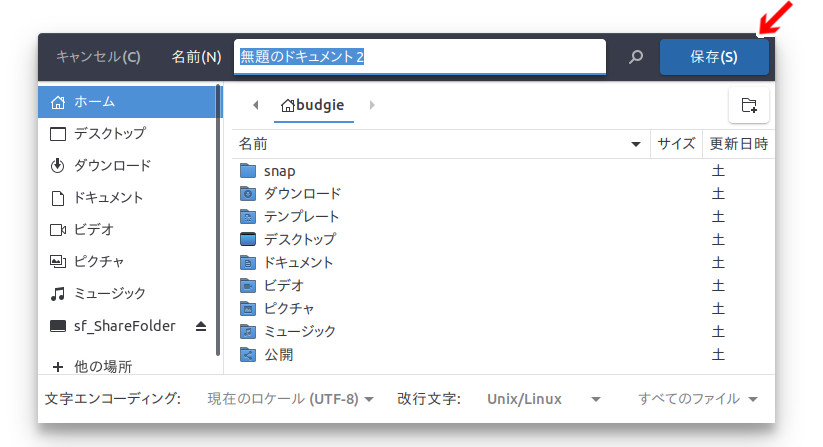This screenshot has height=447, width=823.
Task: Open the 改行文字 Unix/Linux dropdown
Action: (x=543, y=399)
